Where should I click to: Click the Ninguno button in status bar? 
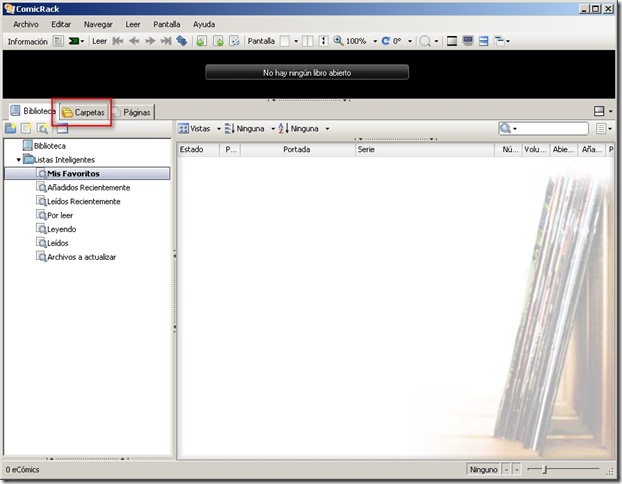(x=483, y=470)
